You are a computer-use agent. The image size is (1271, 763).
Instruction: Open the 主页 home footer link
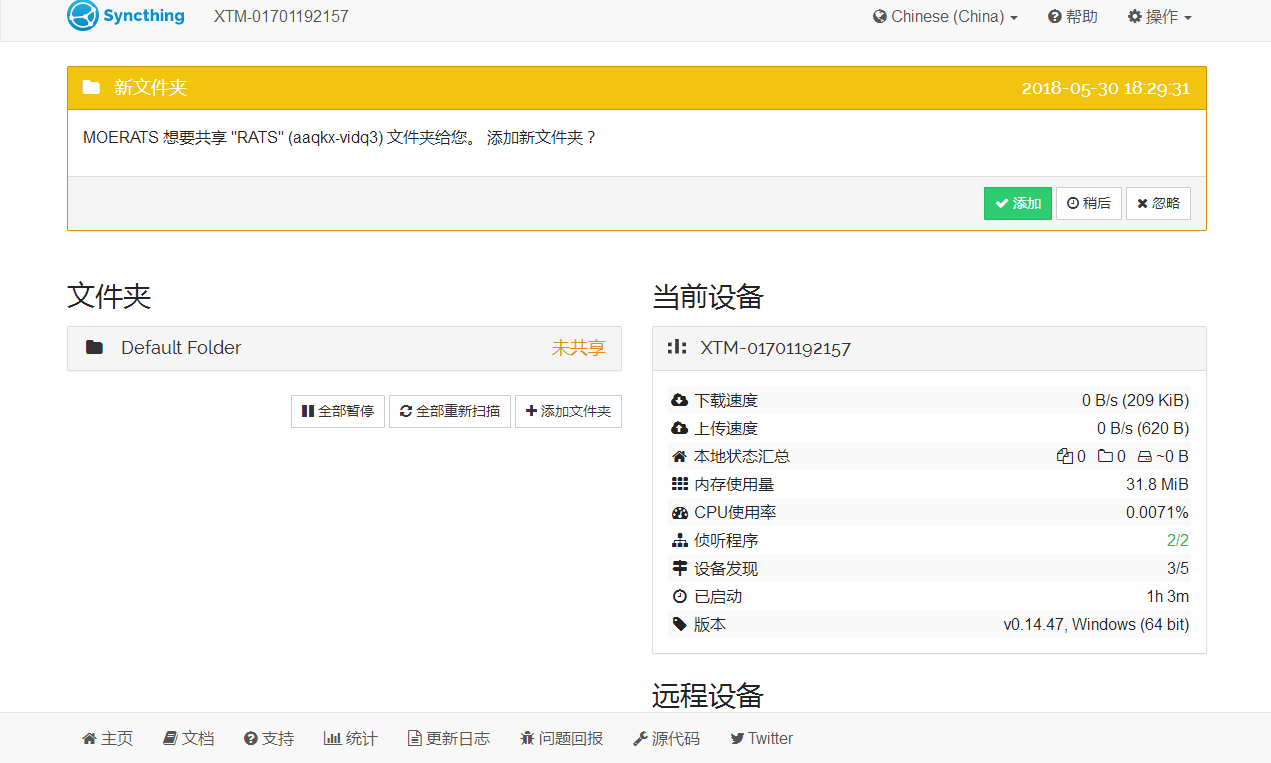(x=107, y=738)
